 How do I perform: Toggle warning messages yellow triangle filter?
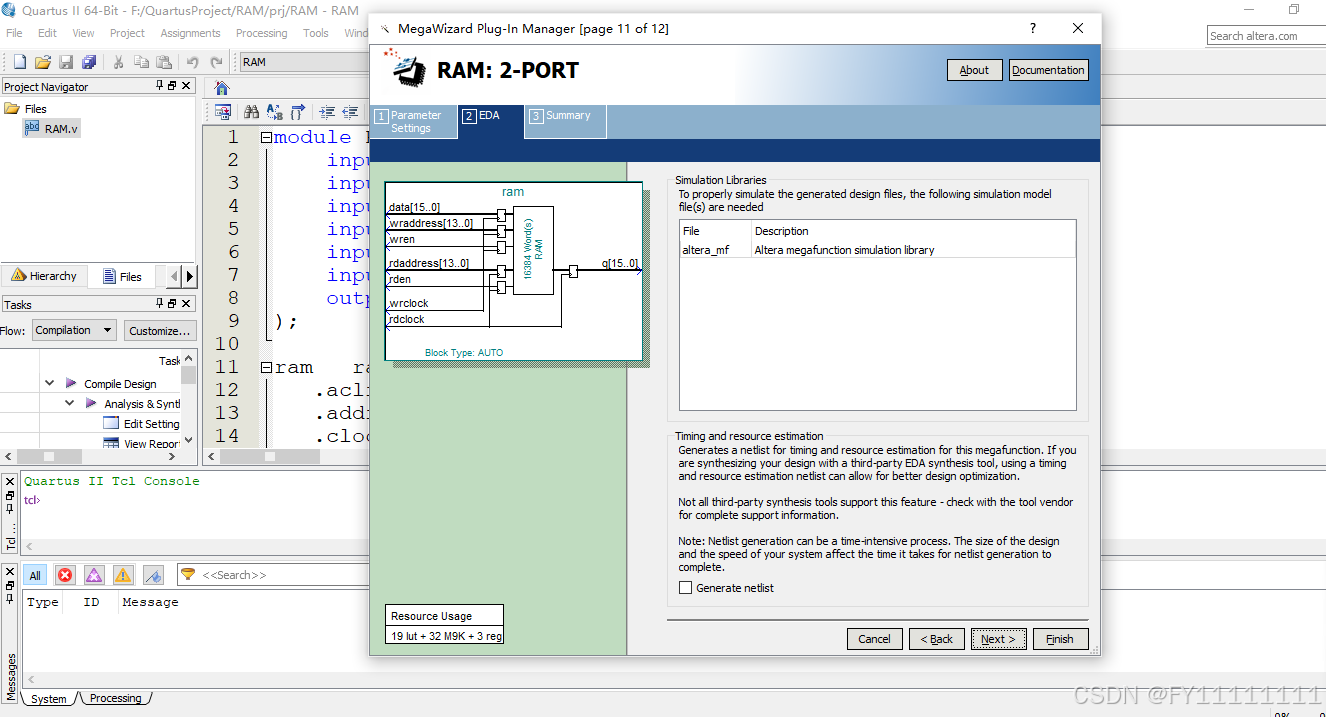(x=123, y=575)
